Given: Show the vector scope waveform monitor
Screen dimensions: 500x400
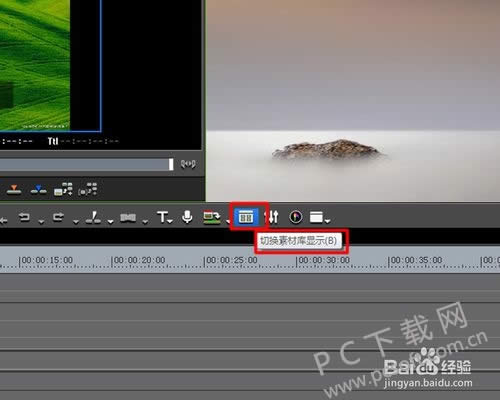Looking at the screenshot, I should [296, 217].
